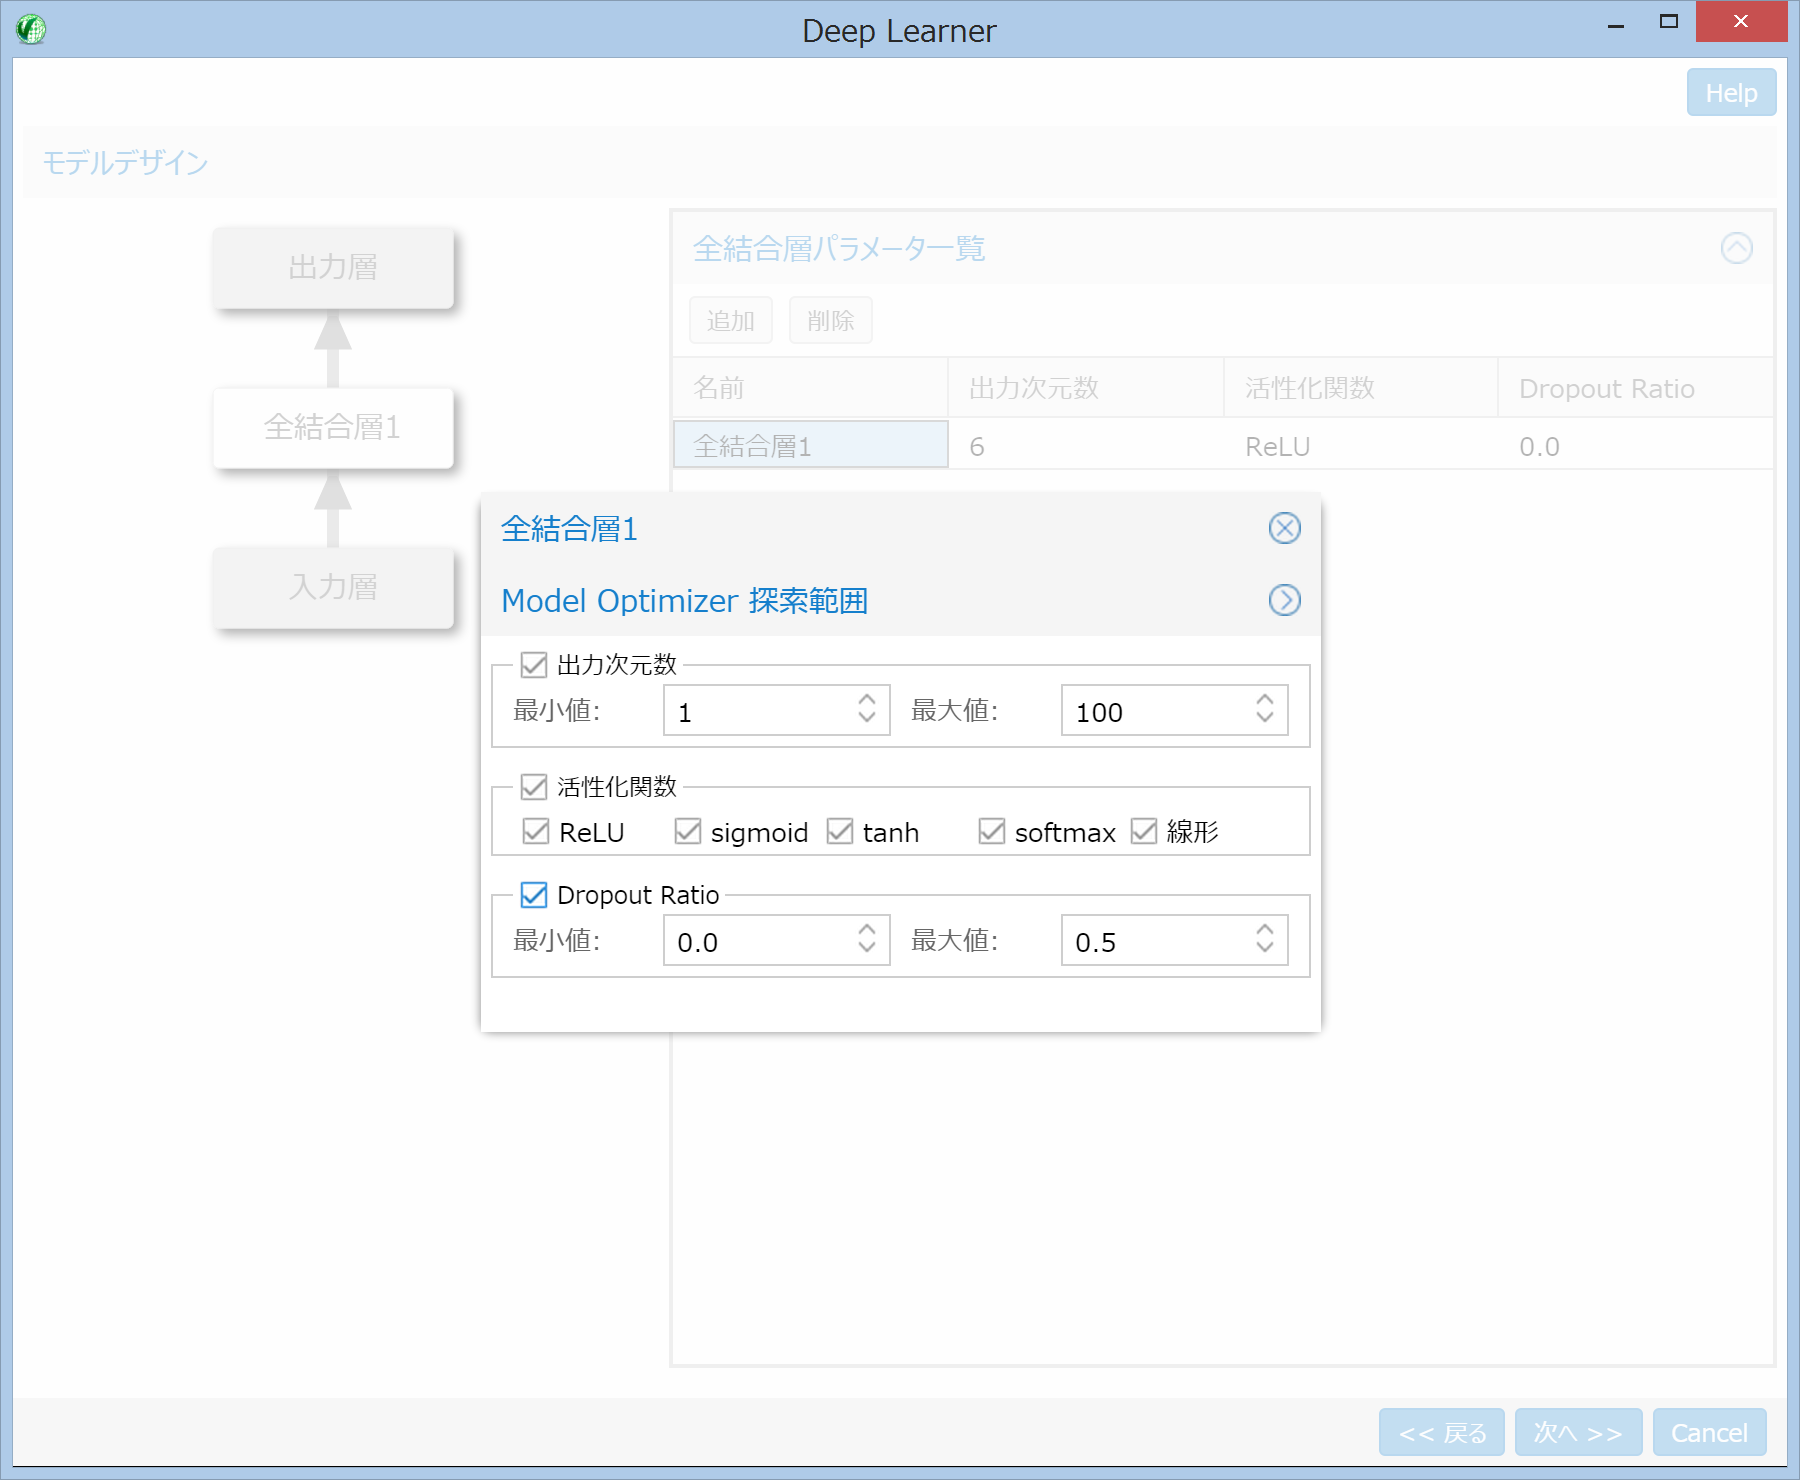
Task: Decrease the 出力次元数 maximum value
Action: [x=1265, y=718]
